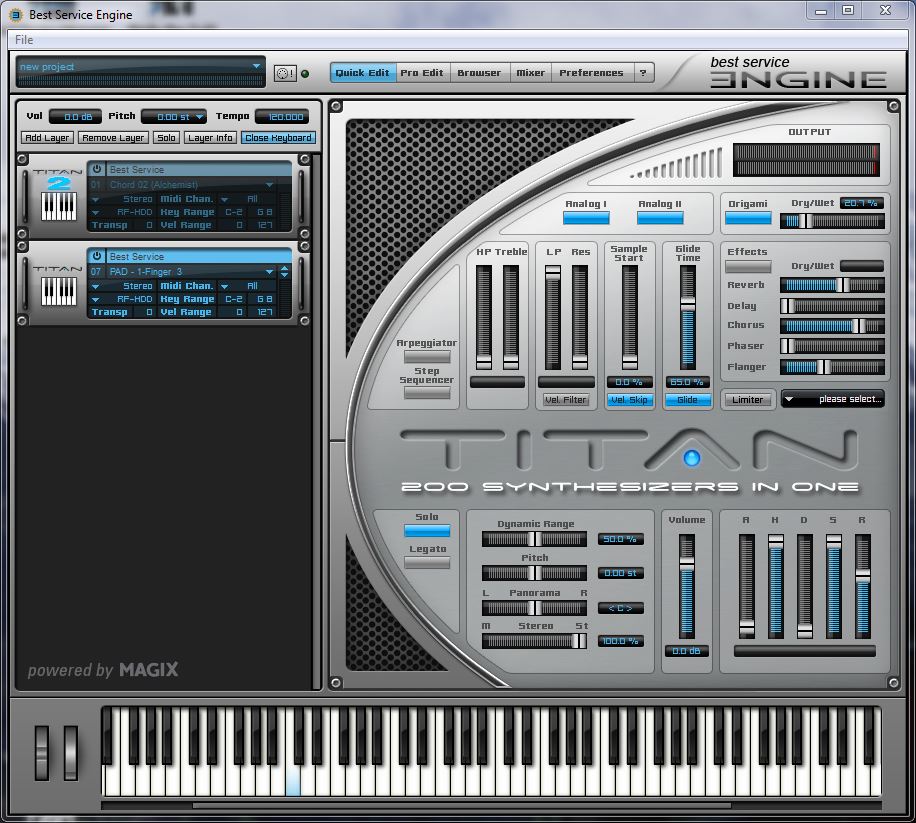Click the Vol field showing 0.0 dB
Image resolution: width=916 pixels, height=823 pixels.
pyautogui.click(x=75, y=117)
